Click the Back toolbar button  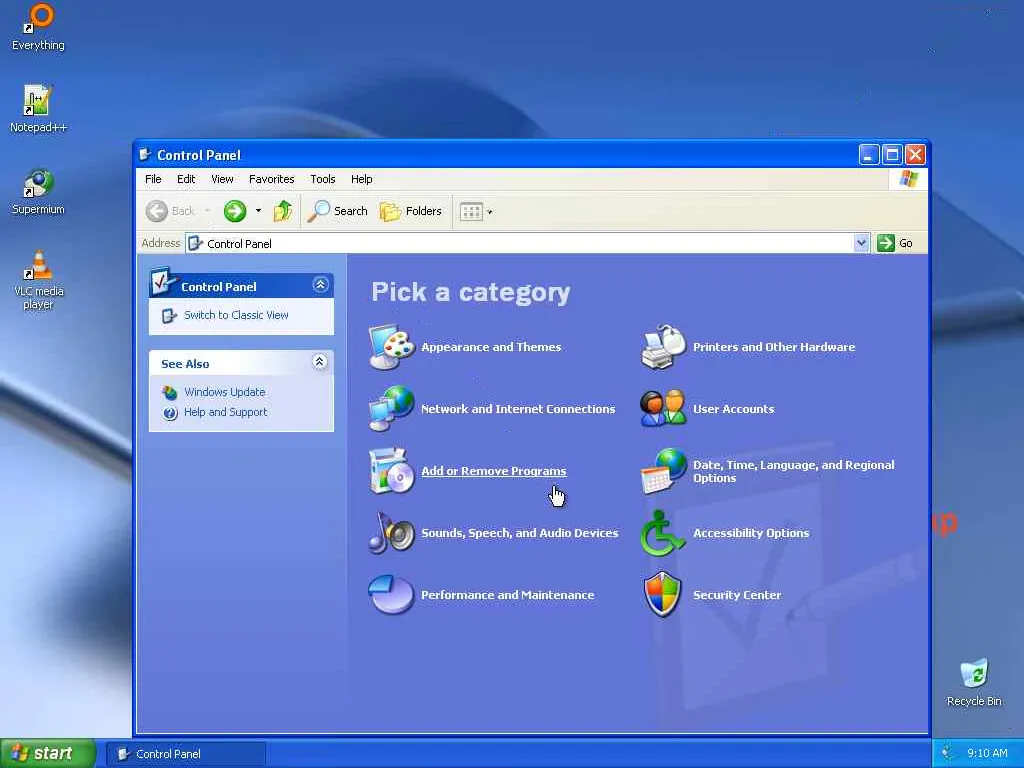(170, 211)
